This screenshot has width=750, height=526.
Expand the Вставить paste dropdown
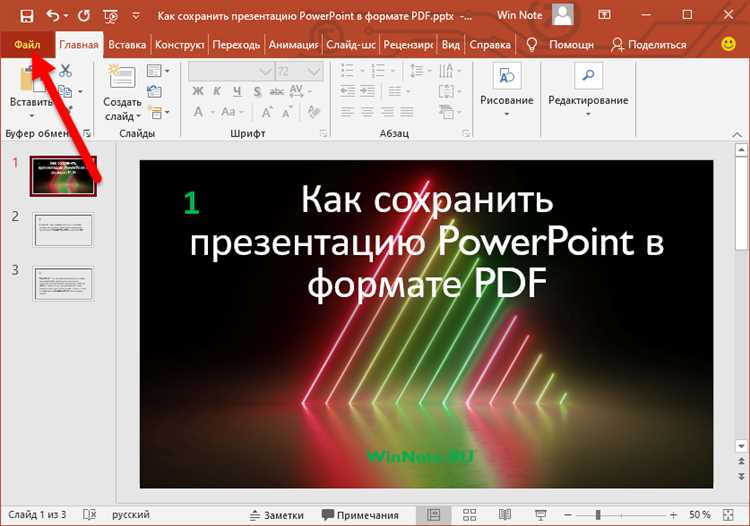tap(31, 116)
